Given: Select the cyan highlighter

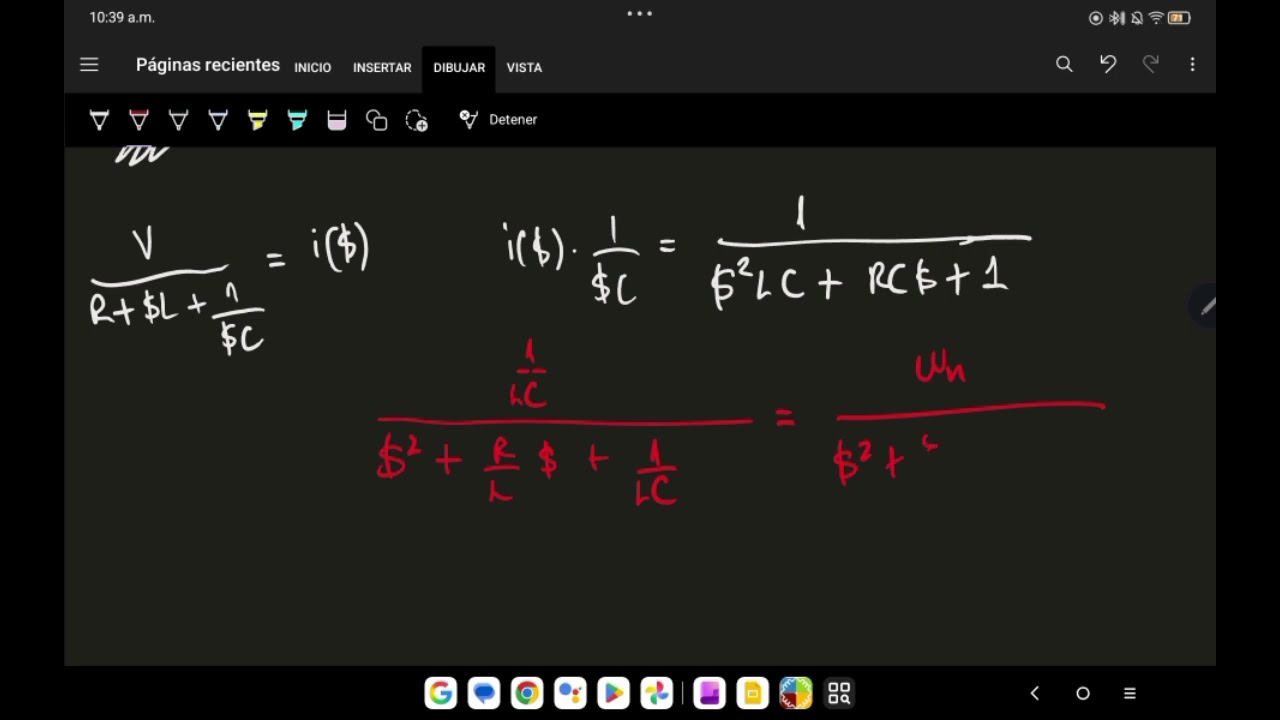Looking at the screenshot, I should (x=297, y=120).
